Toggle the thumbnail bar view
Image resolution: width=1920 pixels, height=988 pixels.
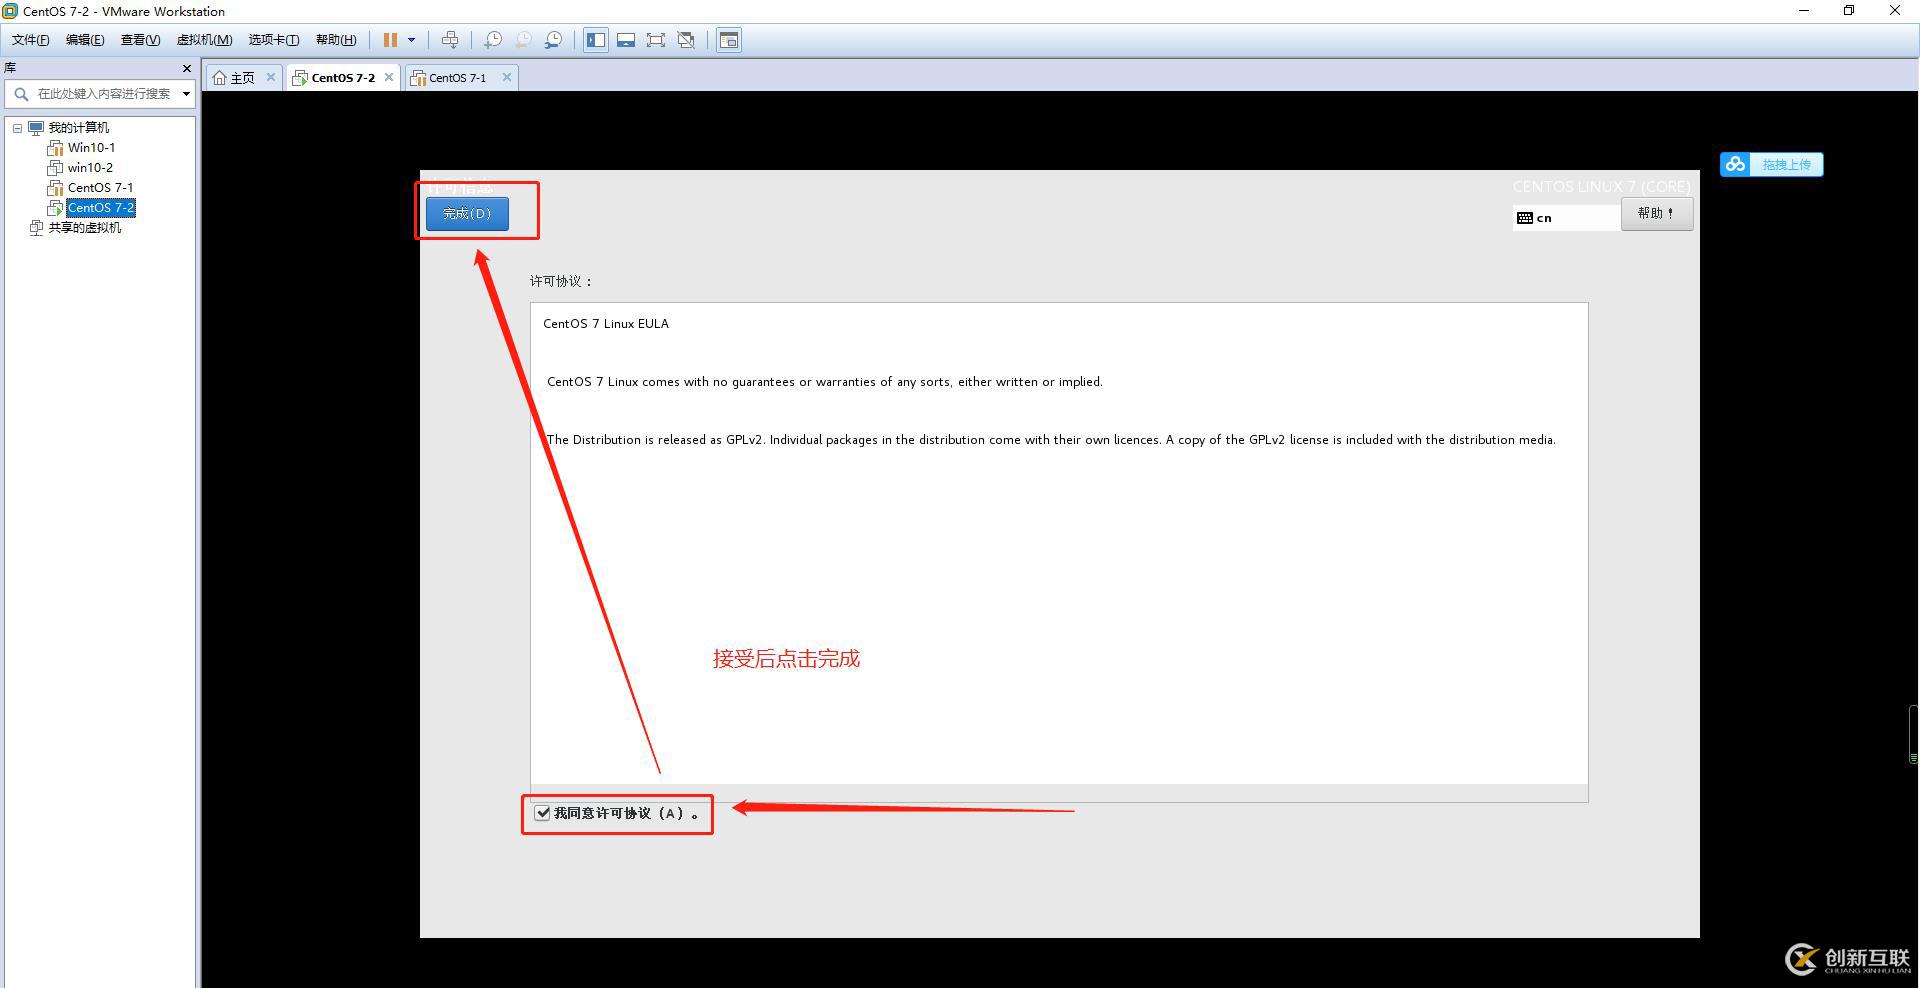[x=626, y=40]
